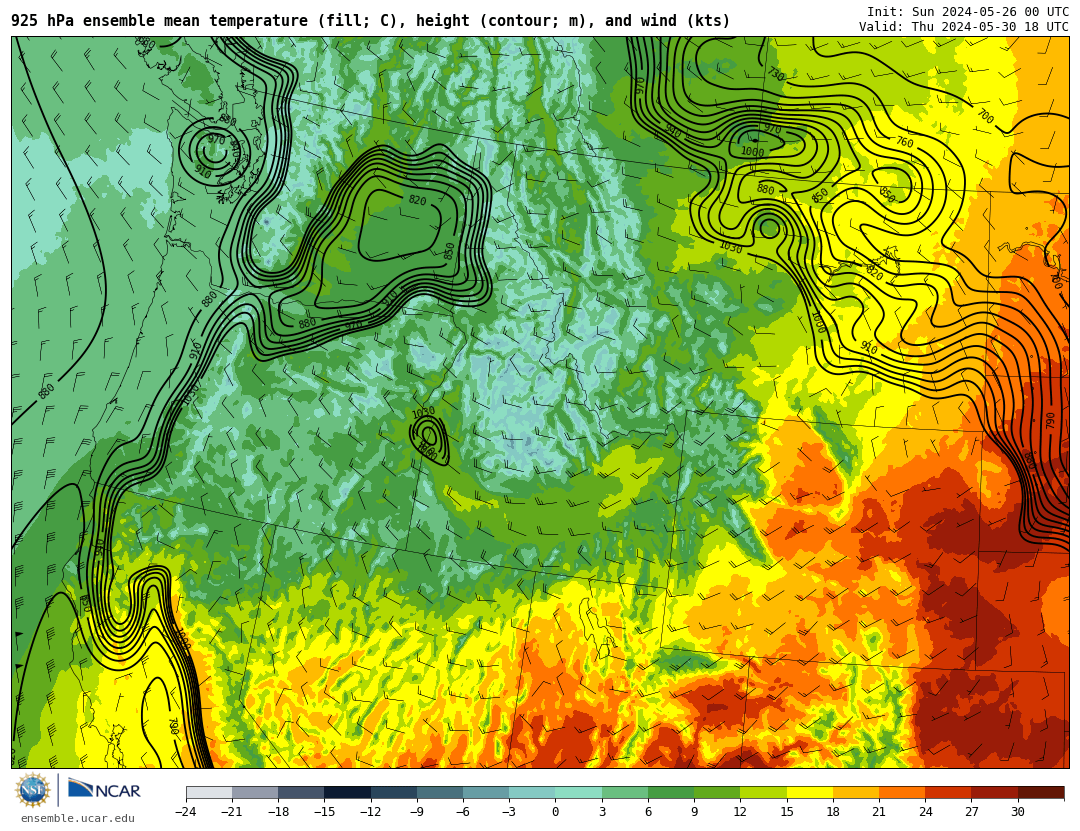
Task: Click the 15 colorbar tick label
Action: tap(787, 812)
